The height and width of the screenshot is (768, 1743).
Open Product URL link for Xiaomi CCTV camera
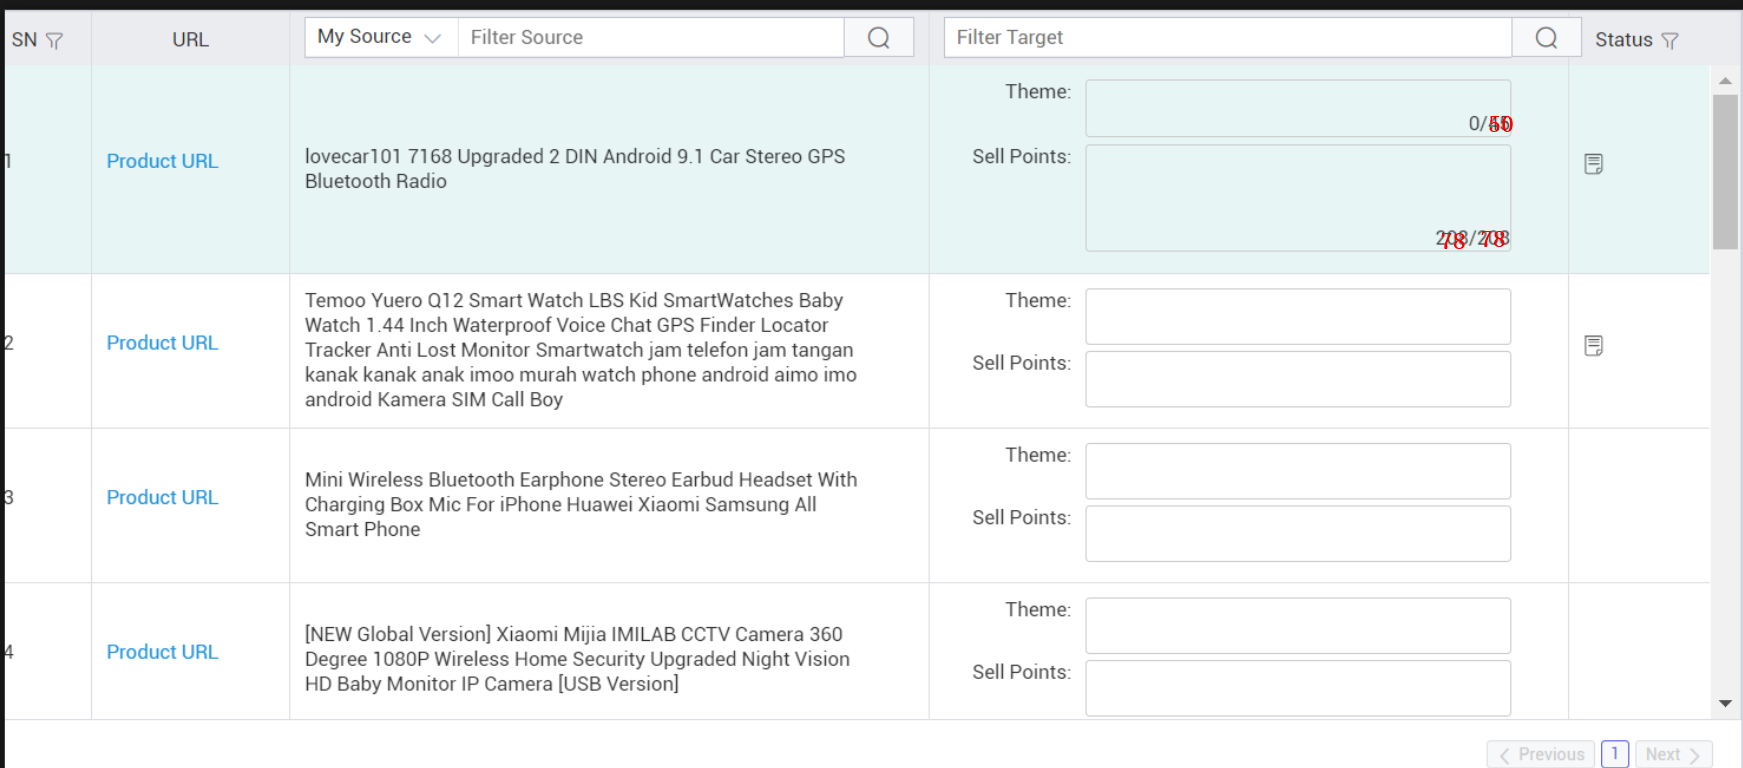[x=162, y=652]
